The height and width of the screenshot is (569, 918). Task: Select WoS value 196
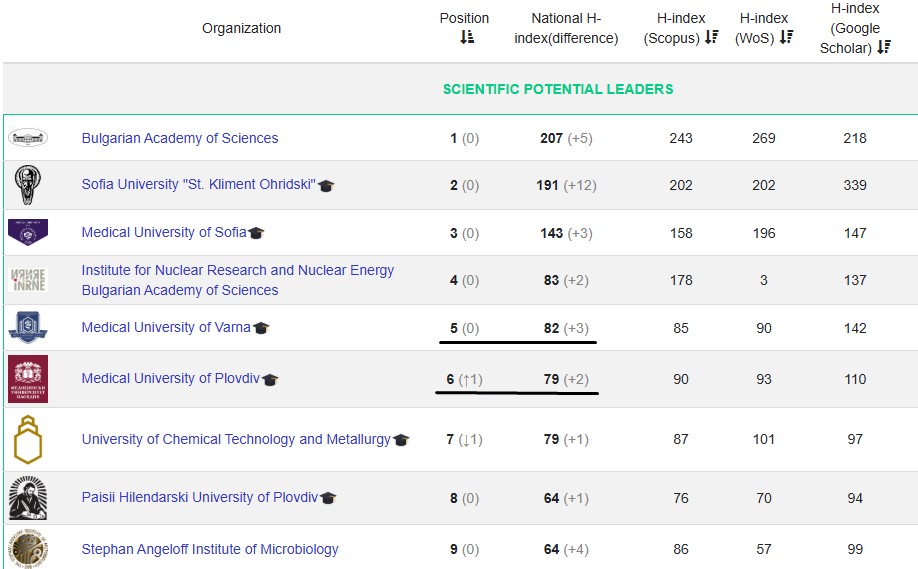(x=764, y=233)
